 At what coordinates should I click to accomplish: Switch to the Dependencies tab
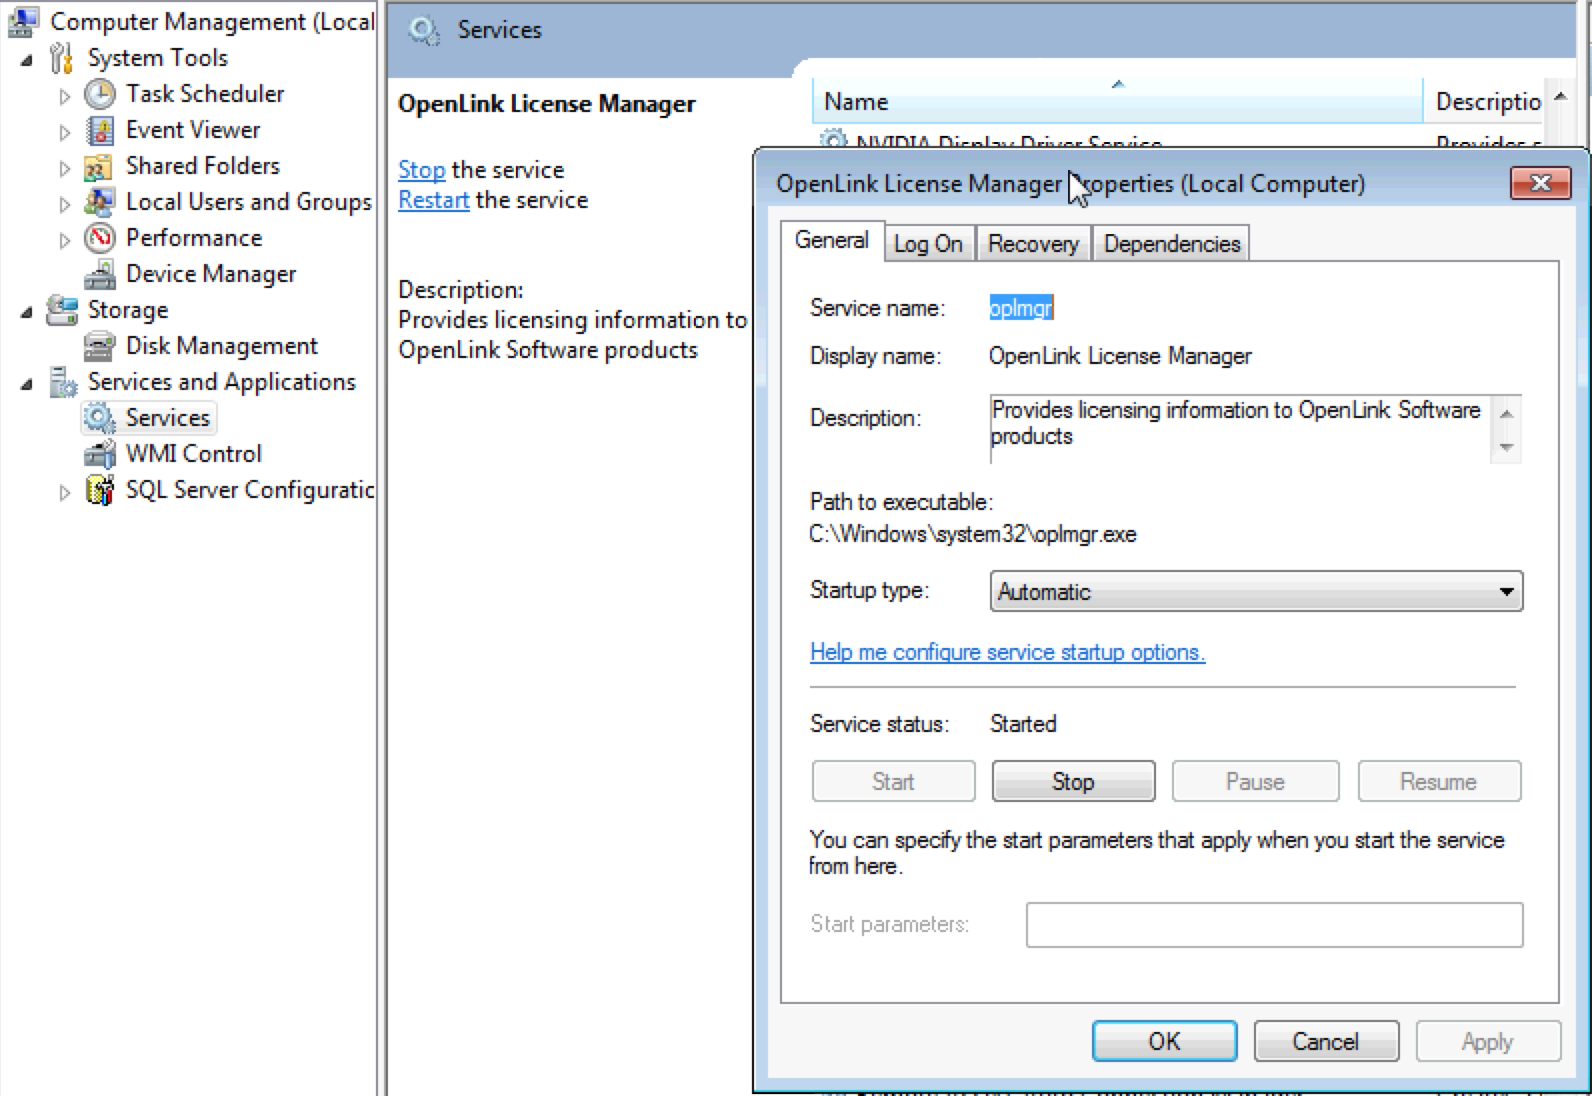pyautogui.click(x=1171, y=244)
